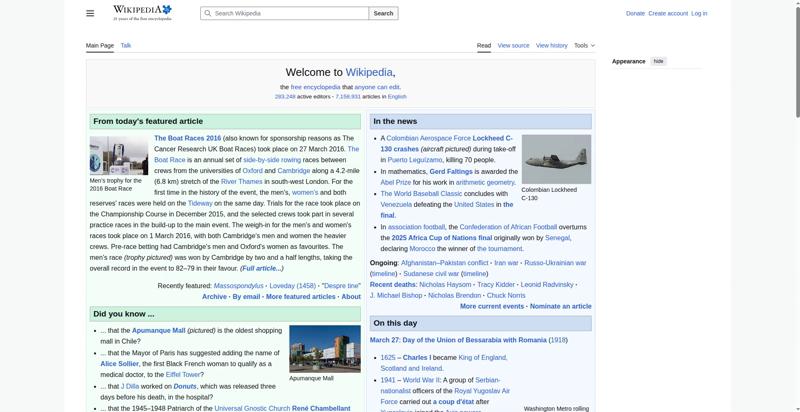The width and height of the screenshot is (800, 412).
Task: Open the More featured articles link
Action: (300, 297)
